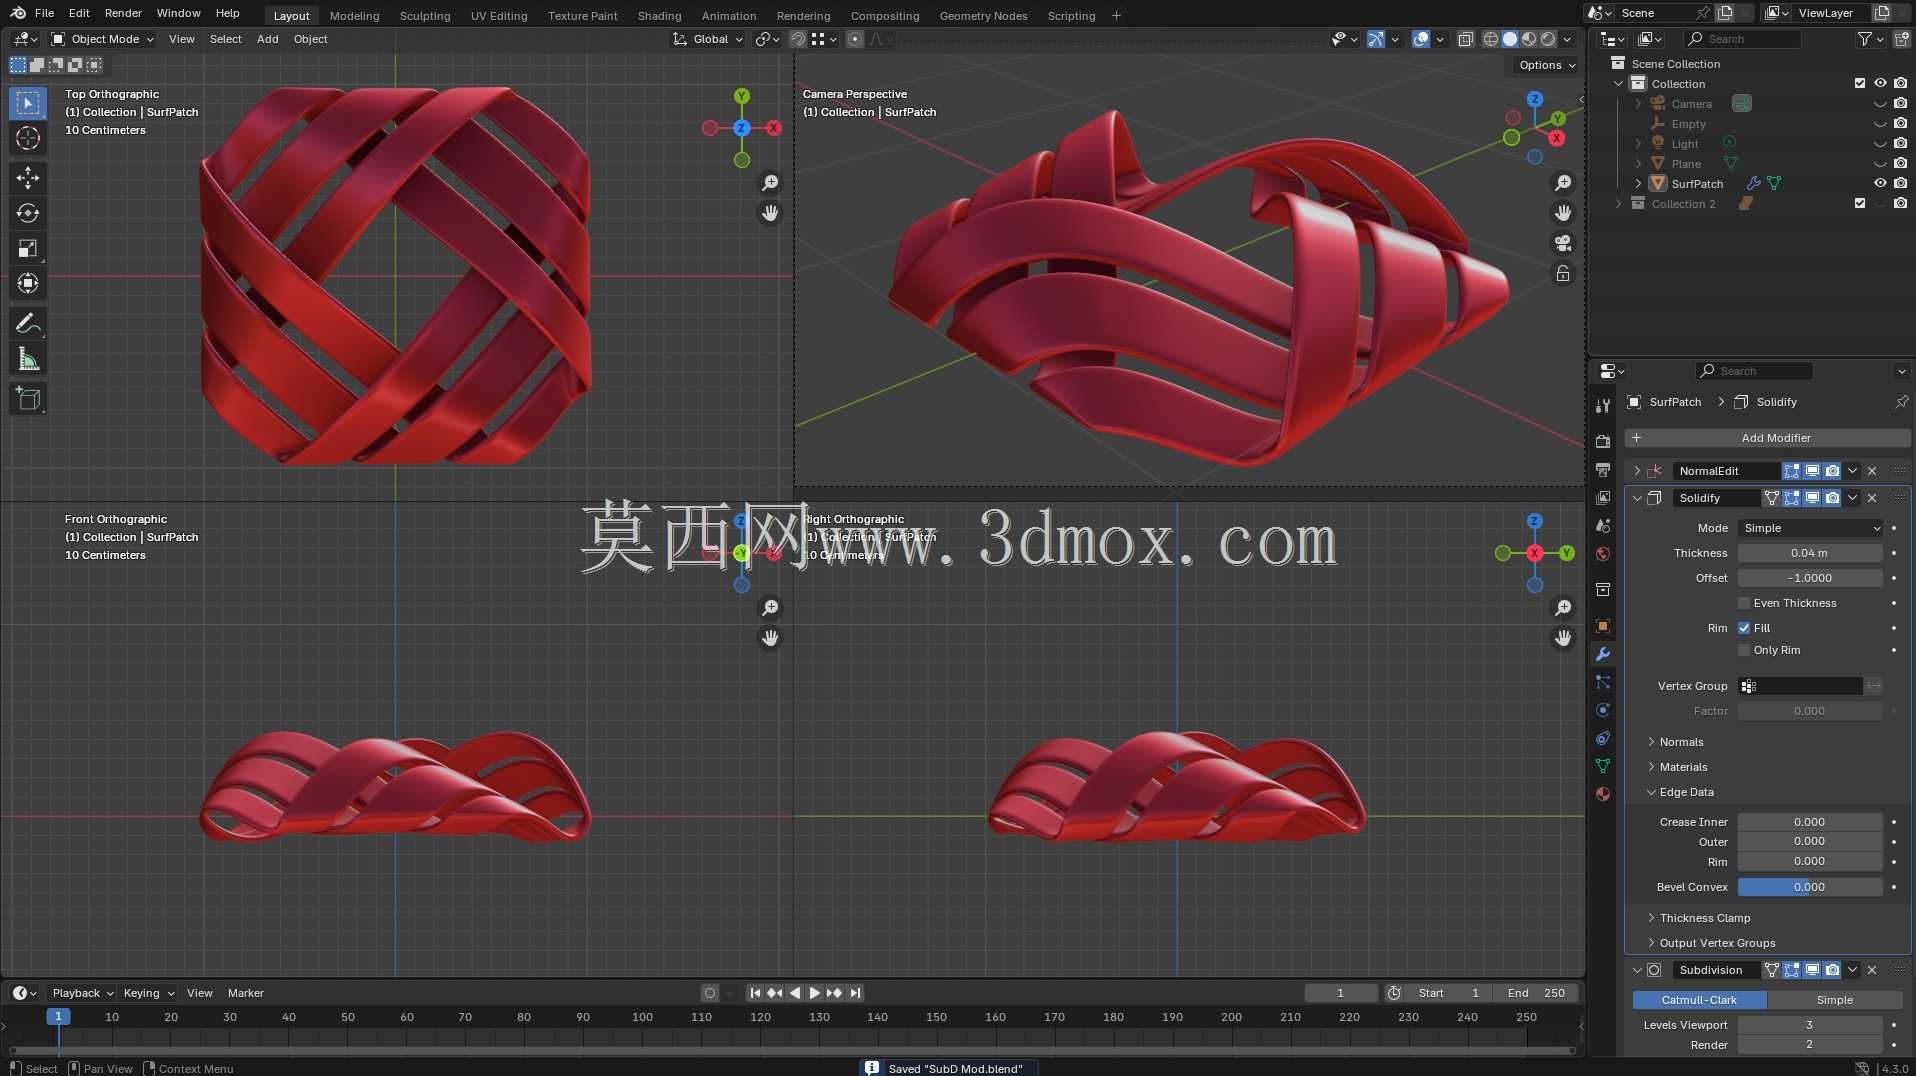
Task: Switch to rendered viewport shading icon
Action: point(1548,39)
